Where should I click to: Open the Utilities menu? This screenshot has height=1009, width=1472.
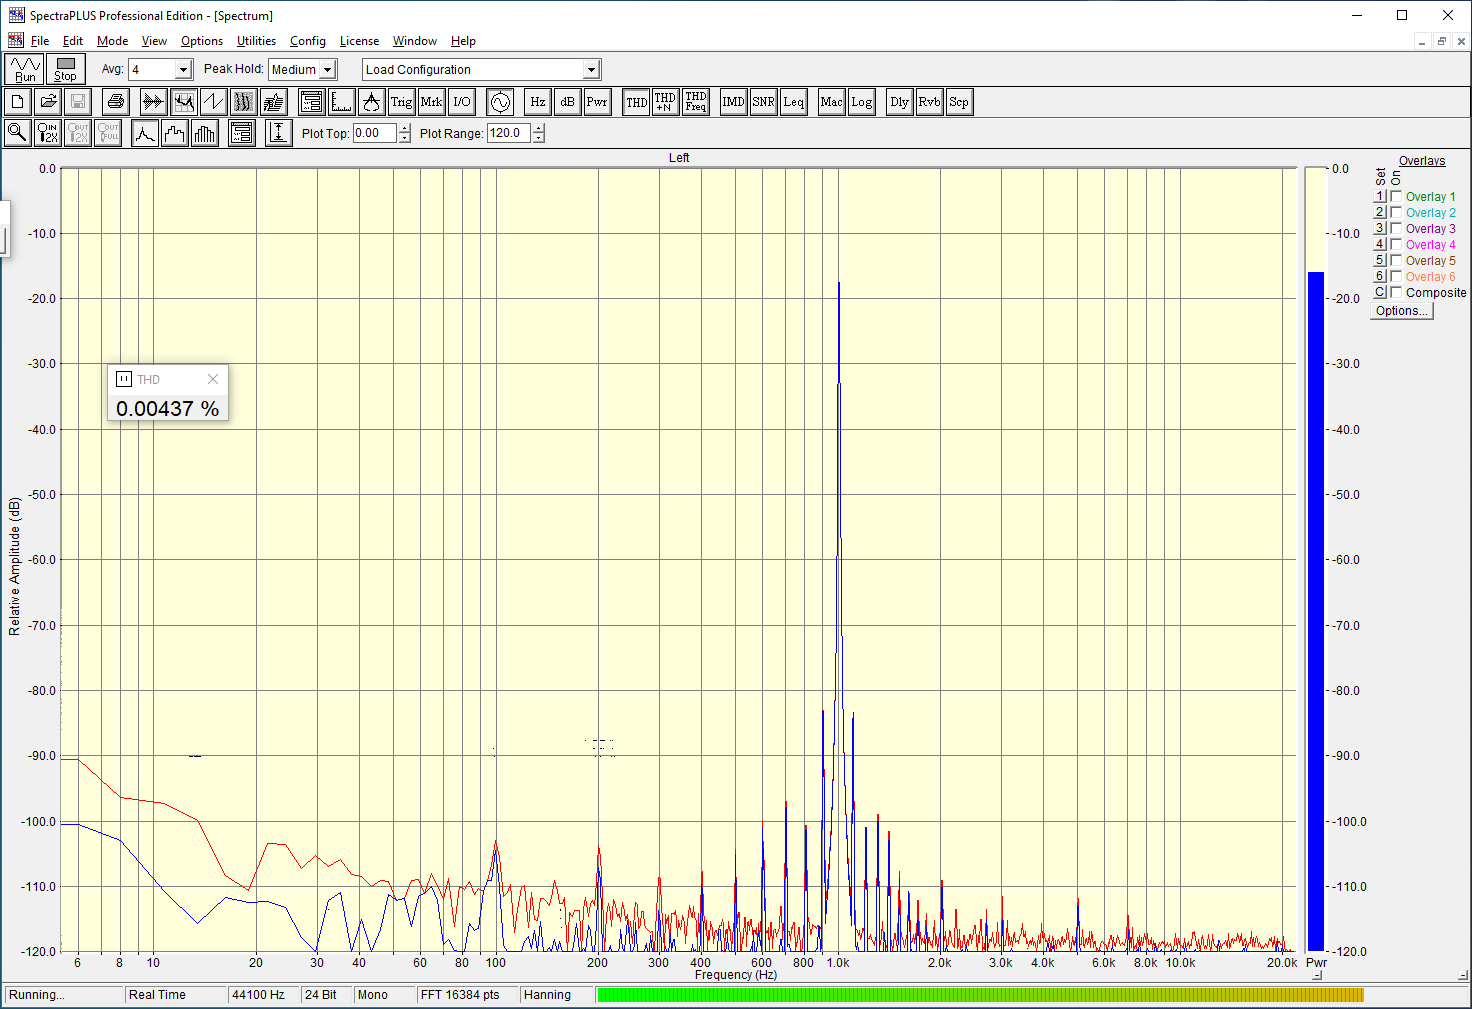[x=256, y=41]
